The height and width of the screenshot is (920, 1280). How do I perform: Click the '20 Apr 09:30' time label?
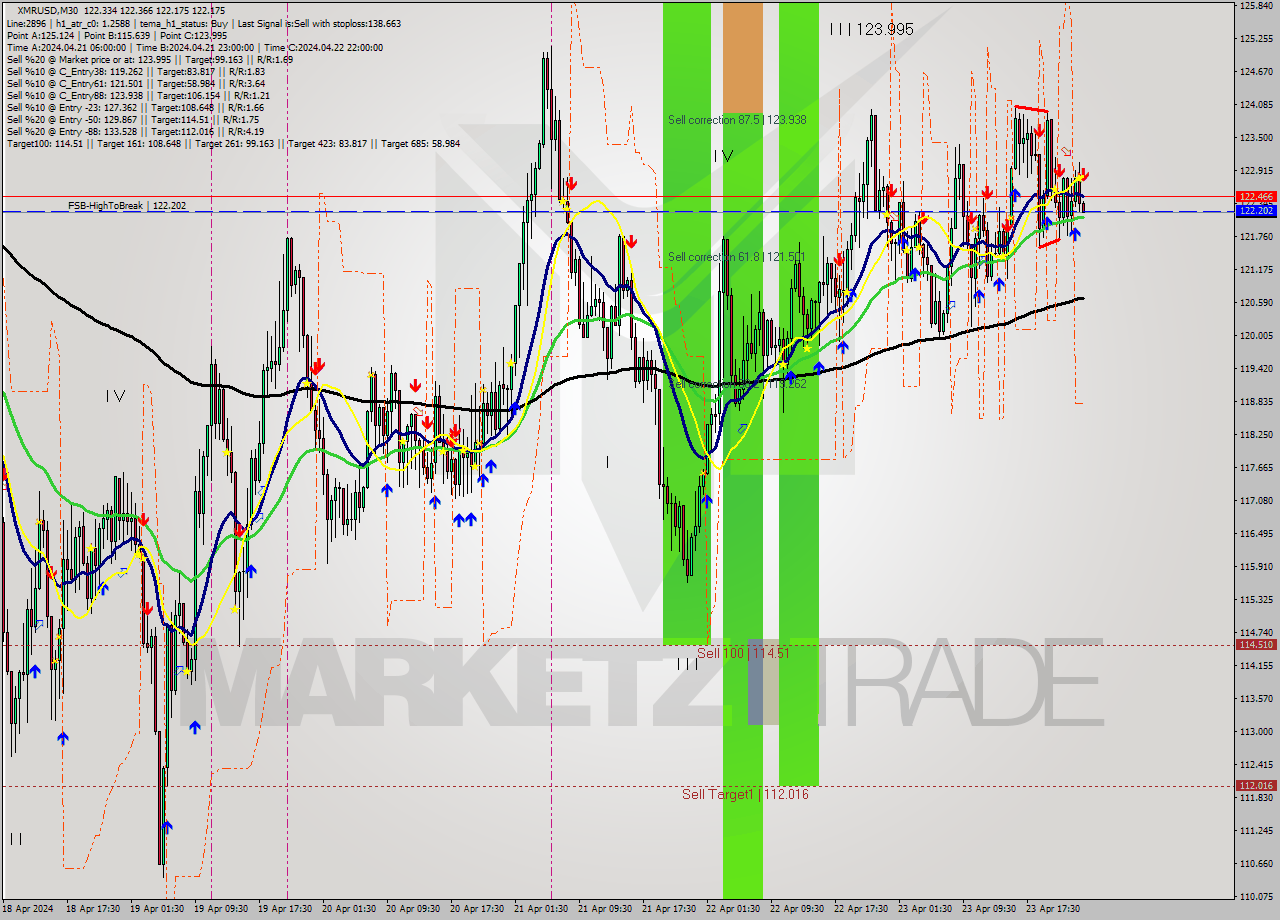413,909
